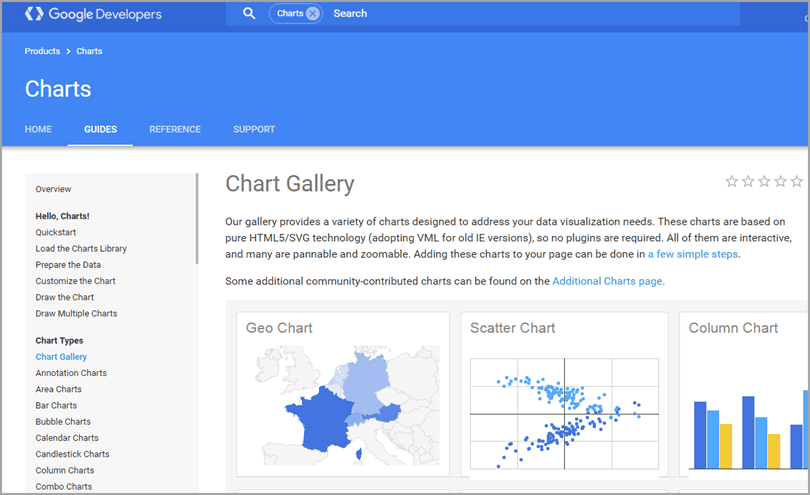810x495 pixels.
Task: Click the Google Developers logo icon
Action: [x=34, y=14]
